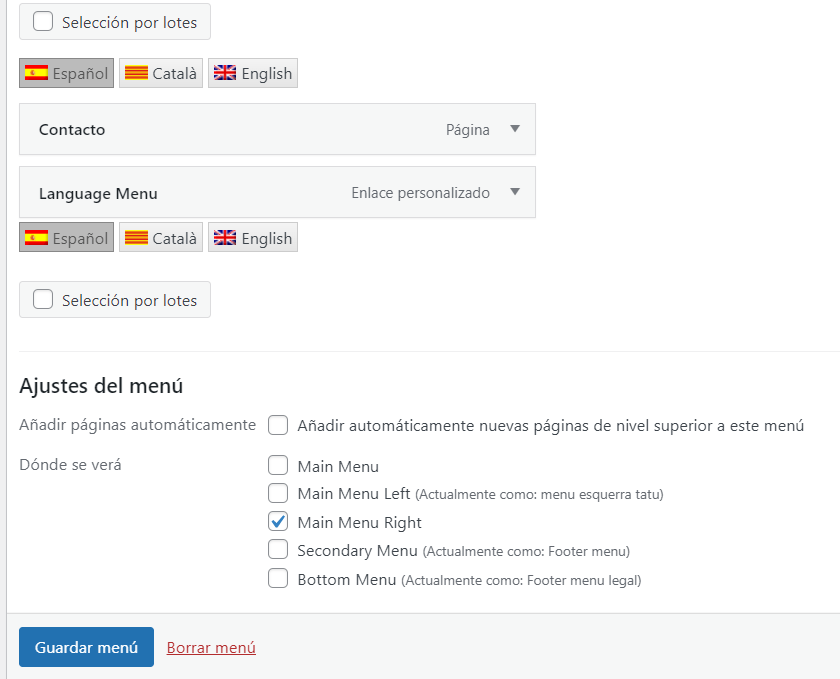
Task: Check the Secondary Menu location checkbox
Action: pos(278,549)
